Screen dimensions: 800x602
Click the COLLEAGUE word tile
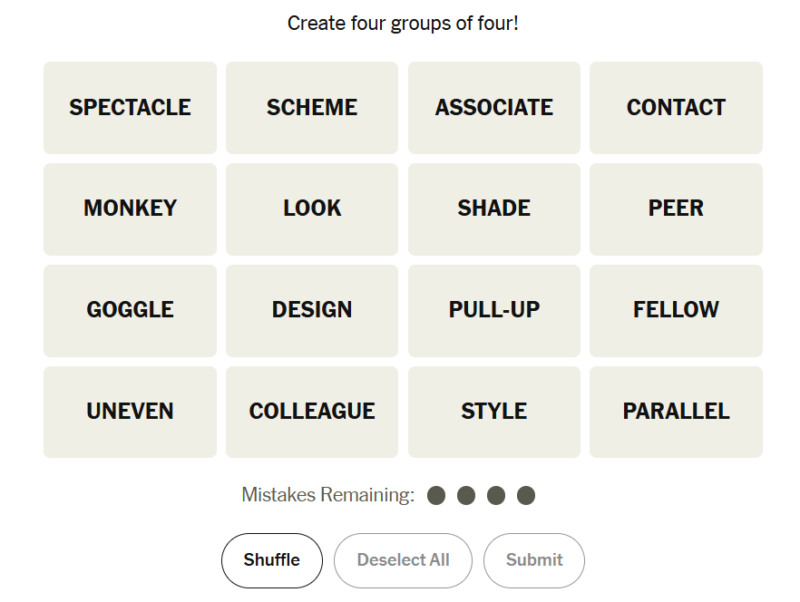[312, 412]
